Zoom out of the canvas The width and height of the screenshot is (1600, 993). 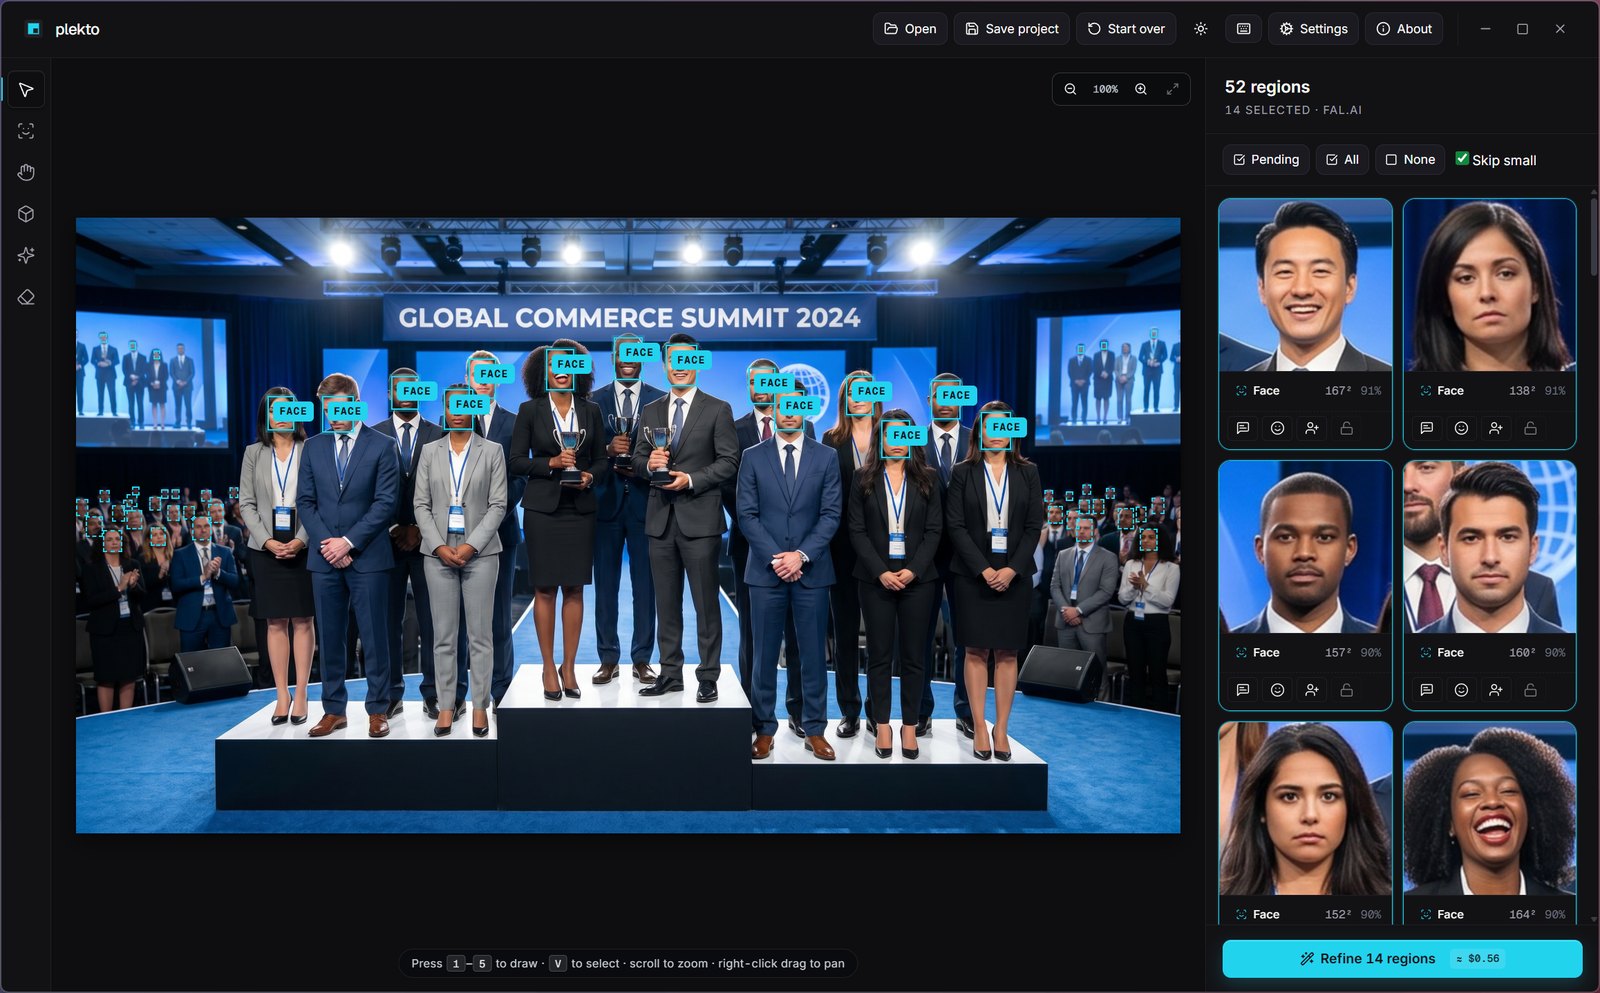(x=1070, y=89)
